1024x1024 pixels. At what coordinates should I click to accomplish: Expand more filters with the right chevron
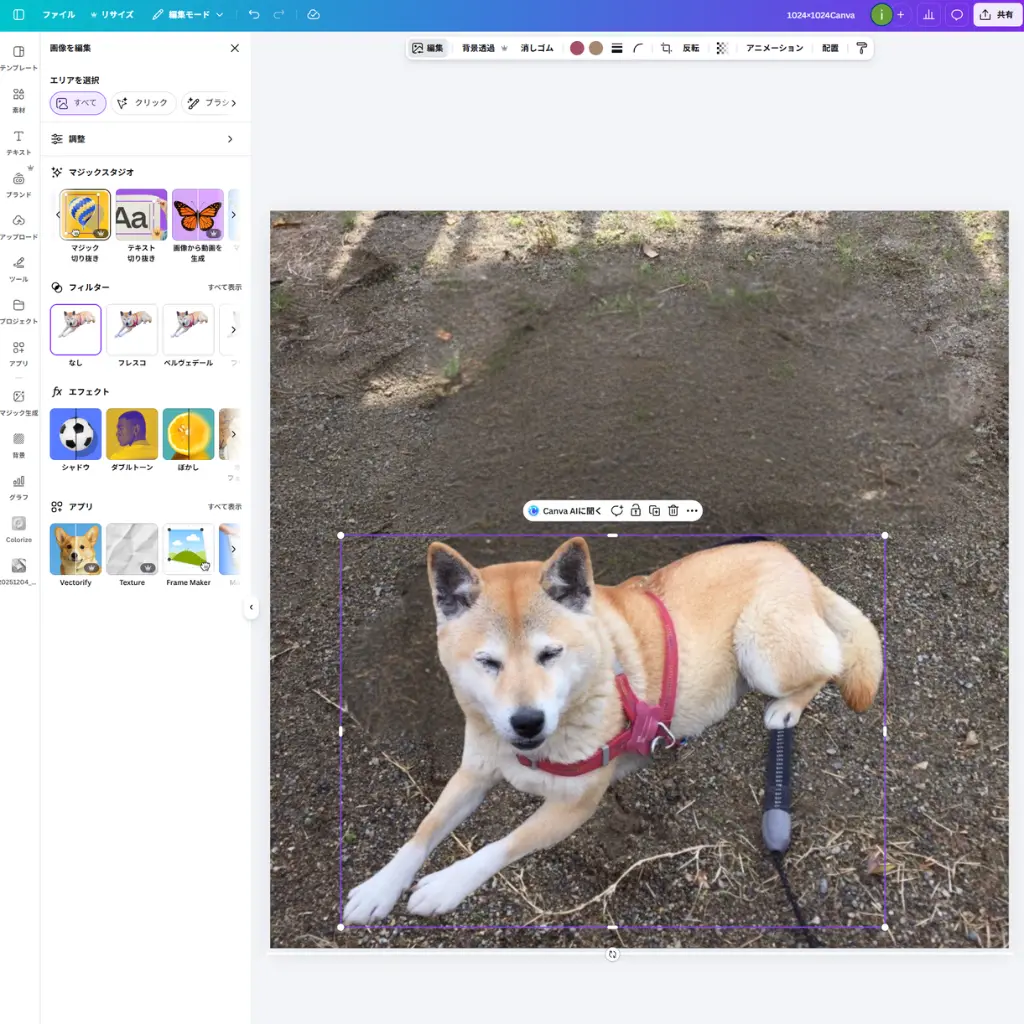pos(233,328)
